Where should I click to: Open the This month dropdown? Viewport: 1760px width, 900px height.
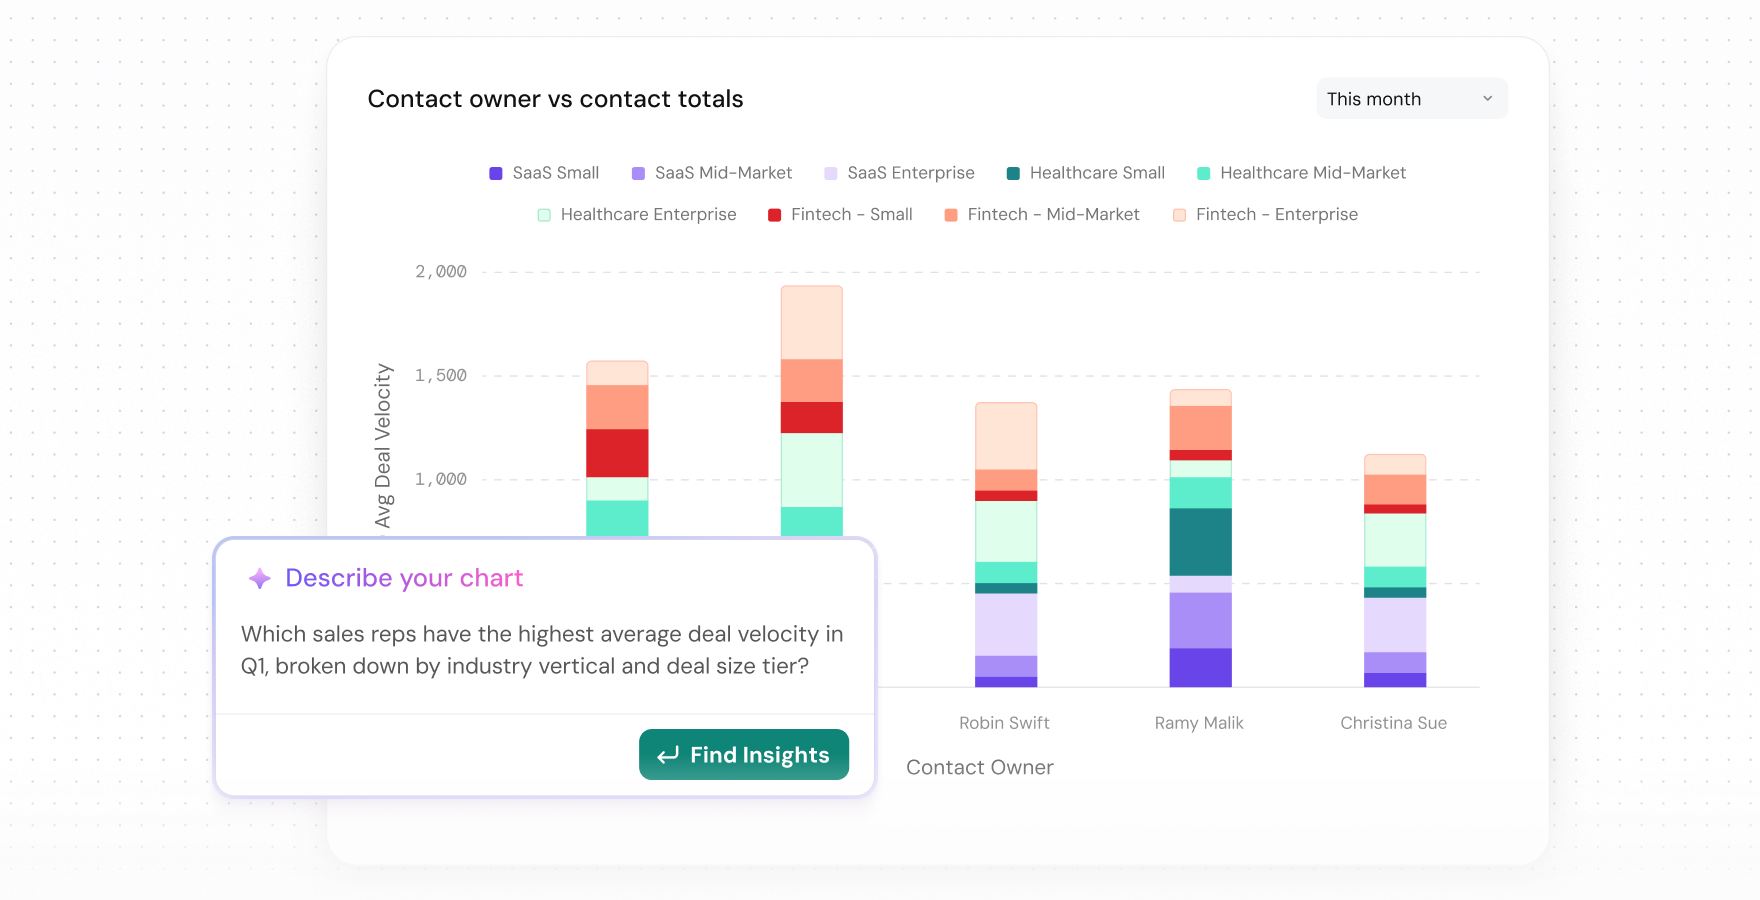point(1410,99)
